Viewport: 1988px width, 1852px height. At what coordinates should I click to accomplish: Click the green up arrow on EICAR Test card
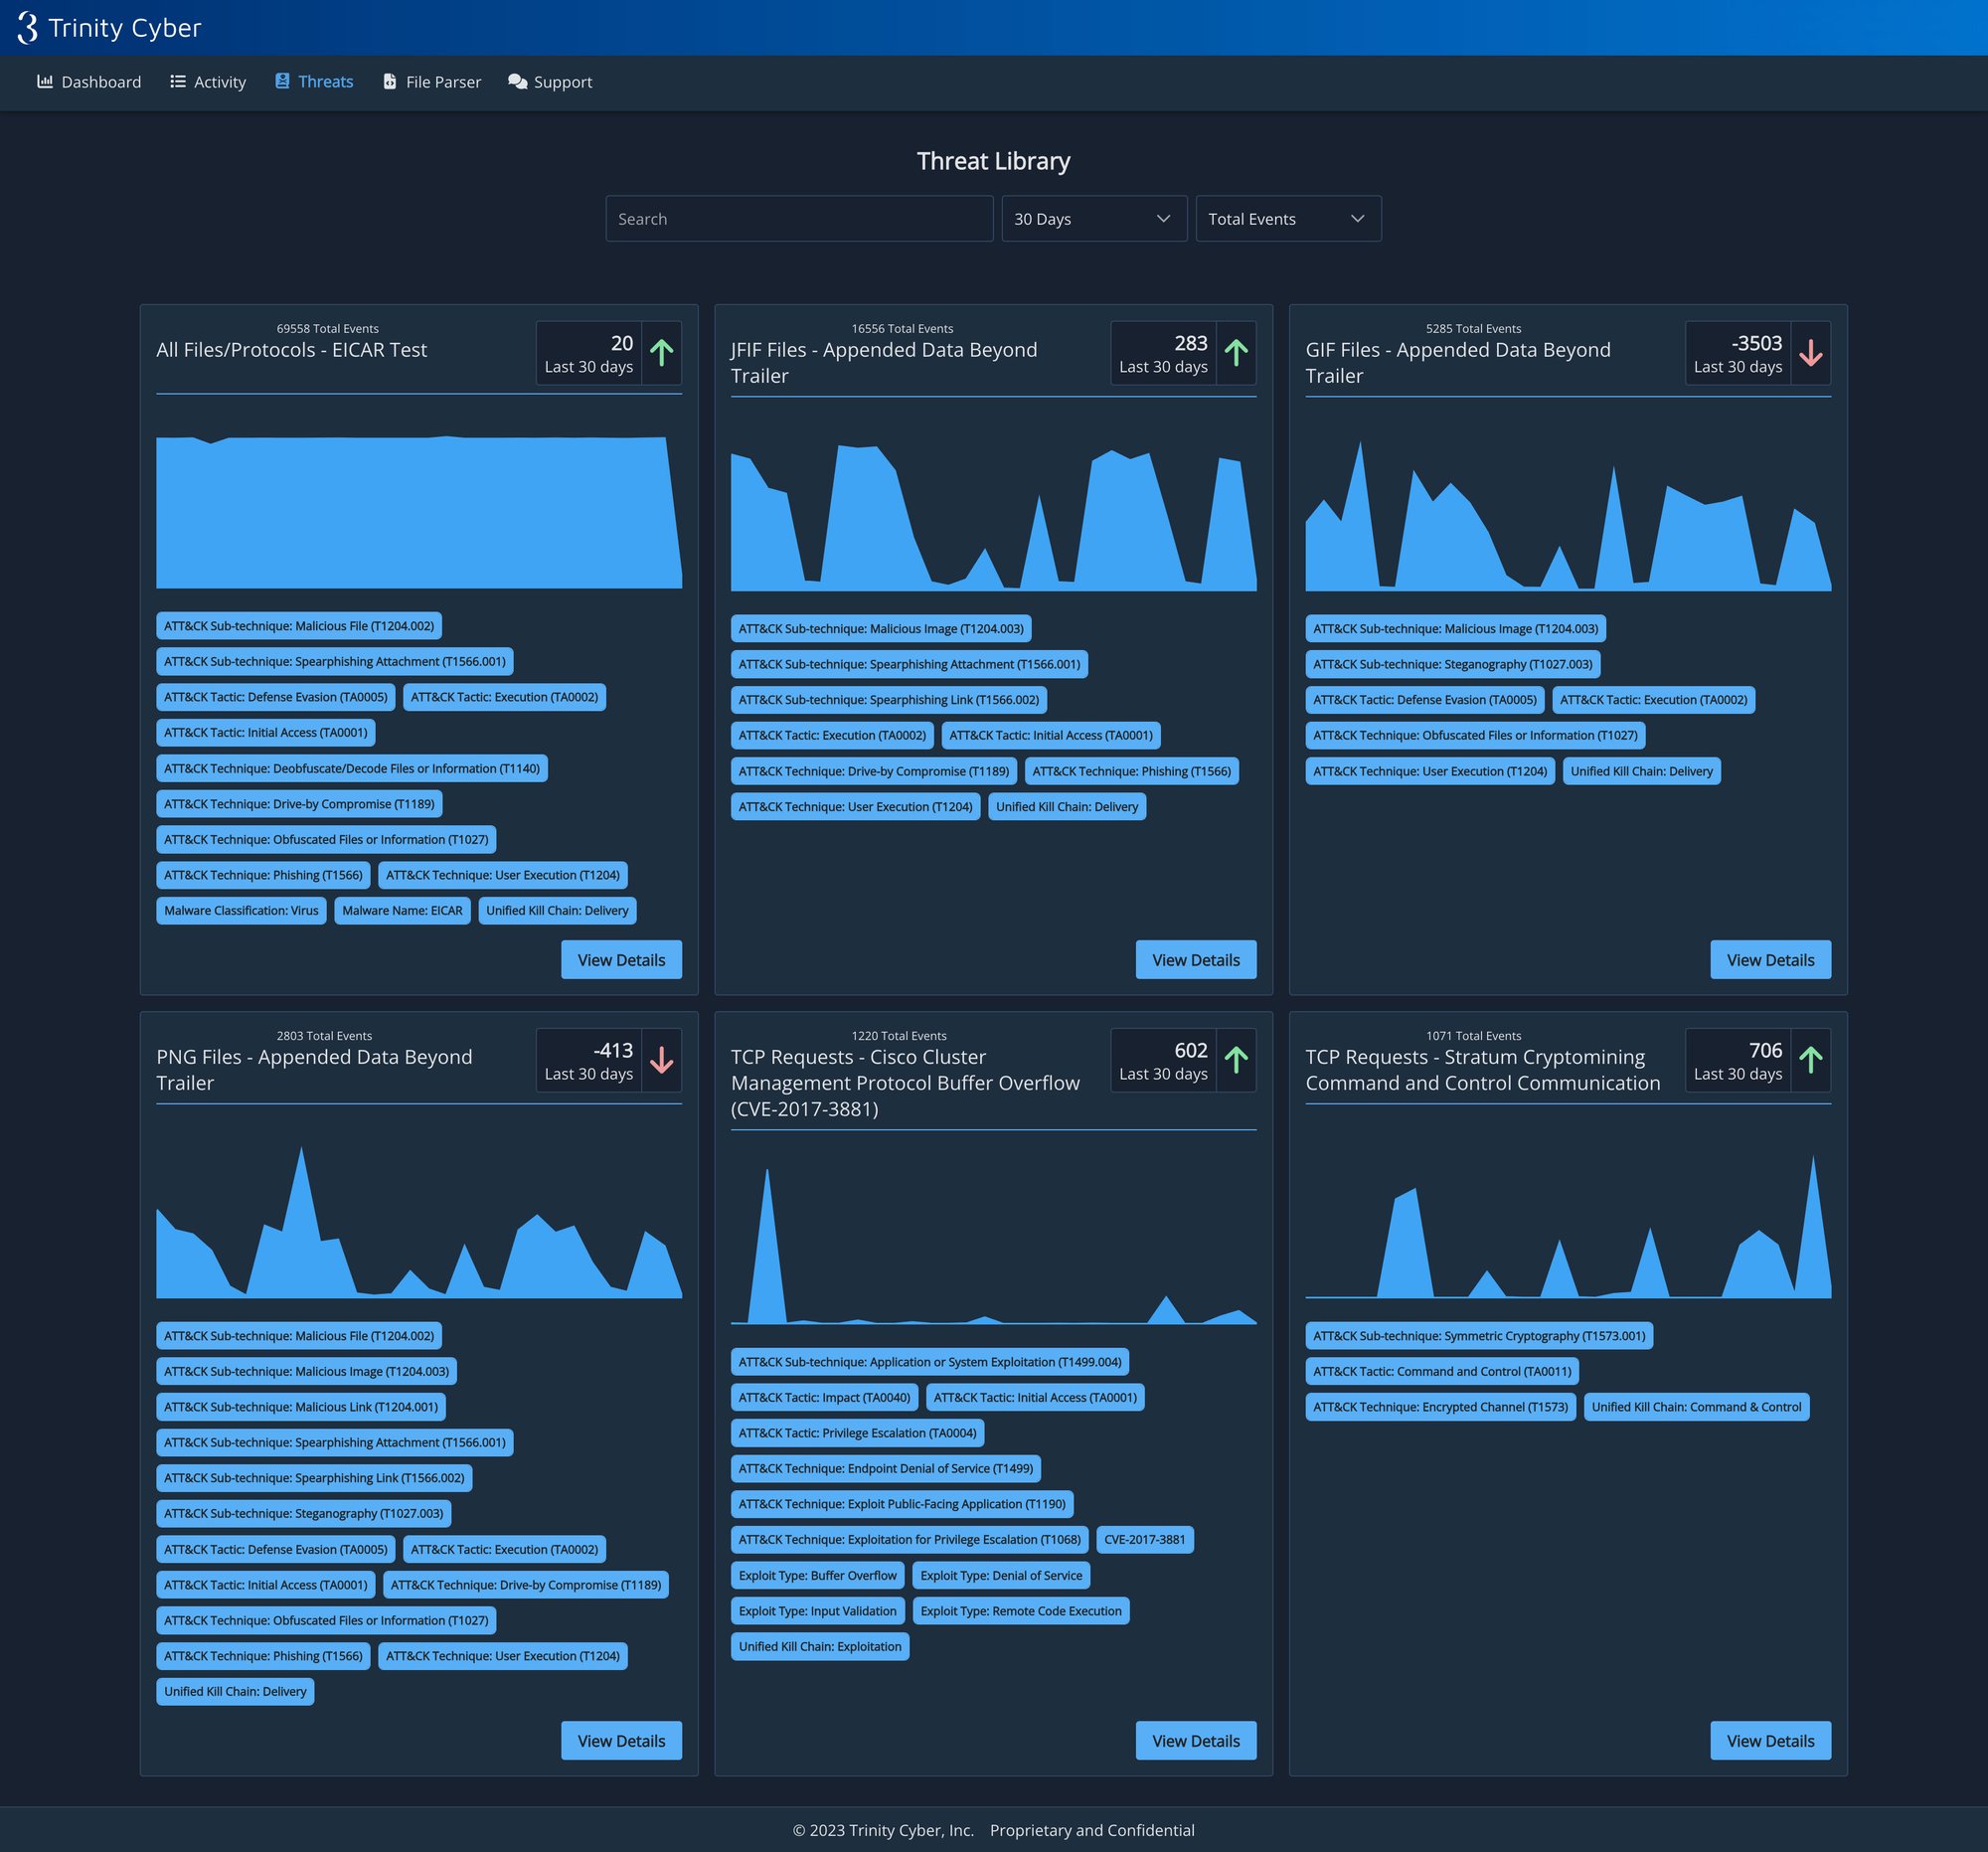pyautogui.click(x=662, y=353)
